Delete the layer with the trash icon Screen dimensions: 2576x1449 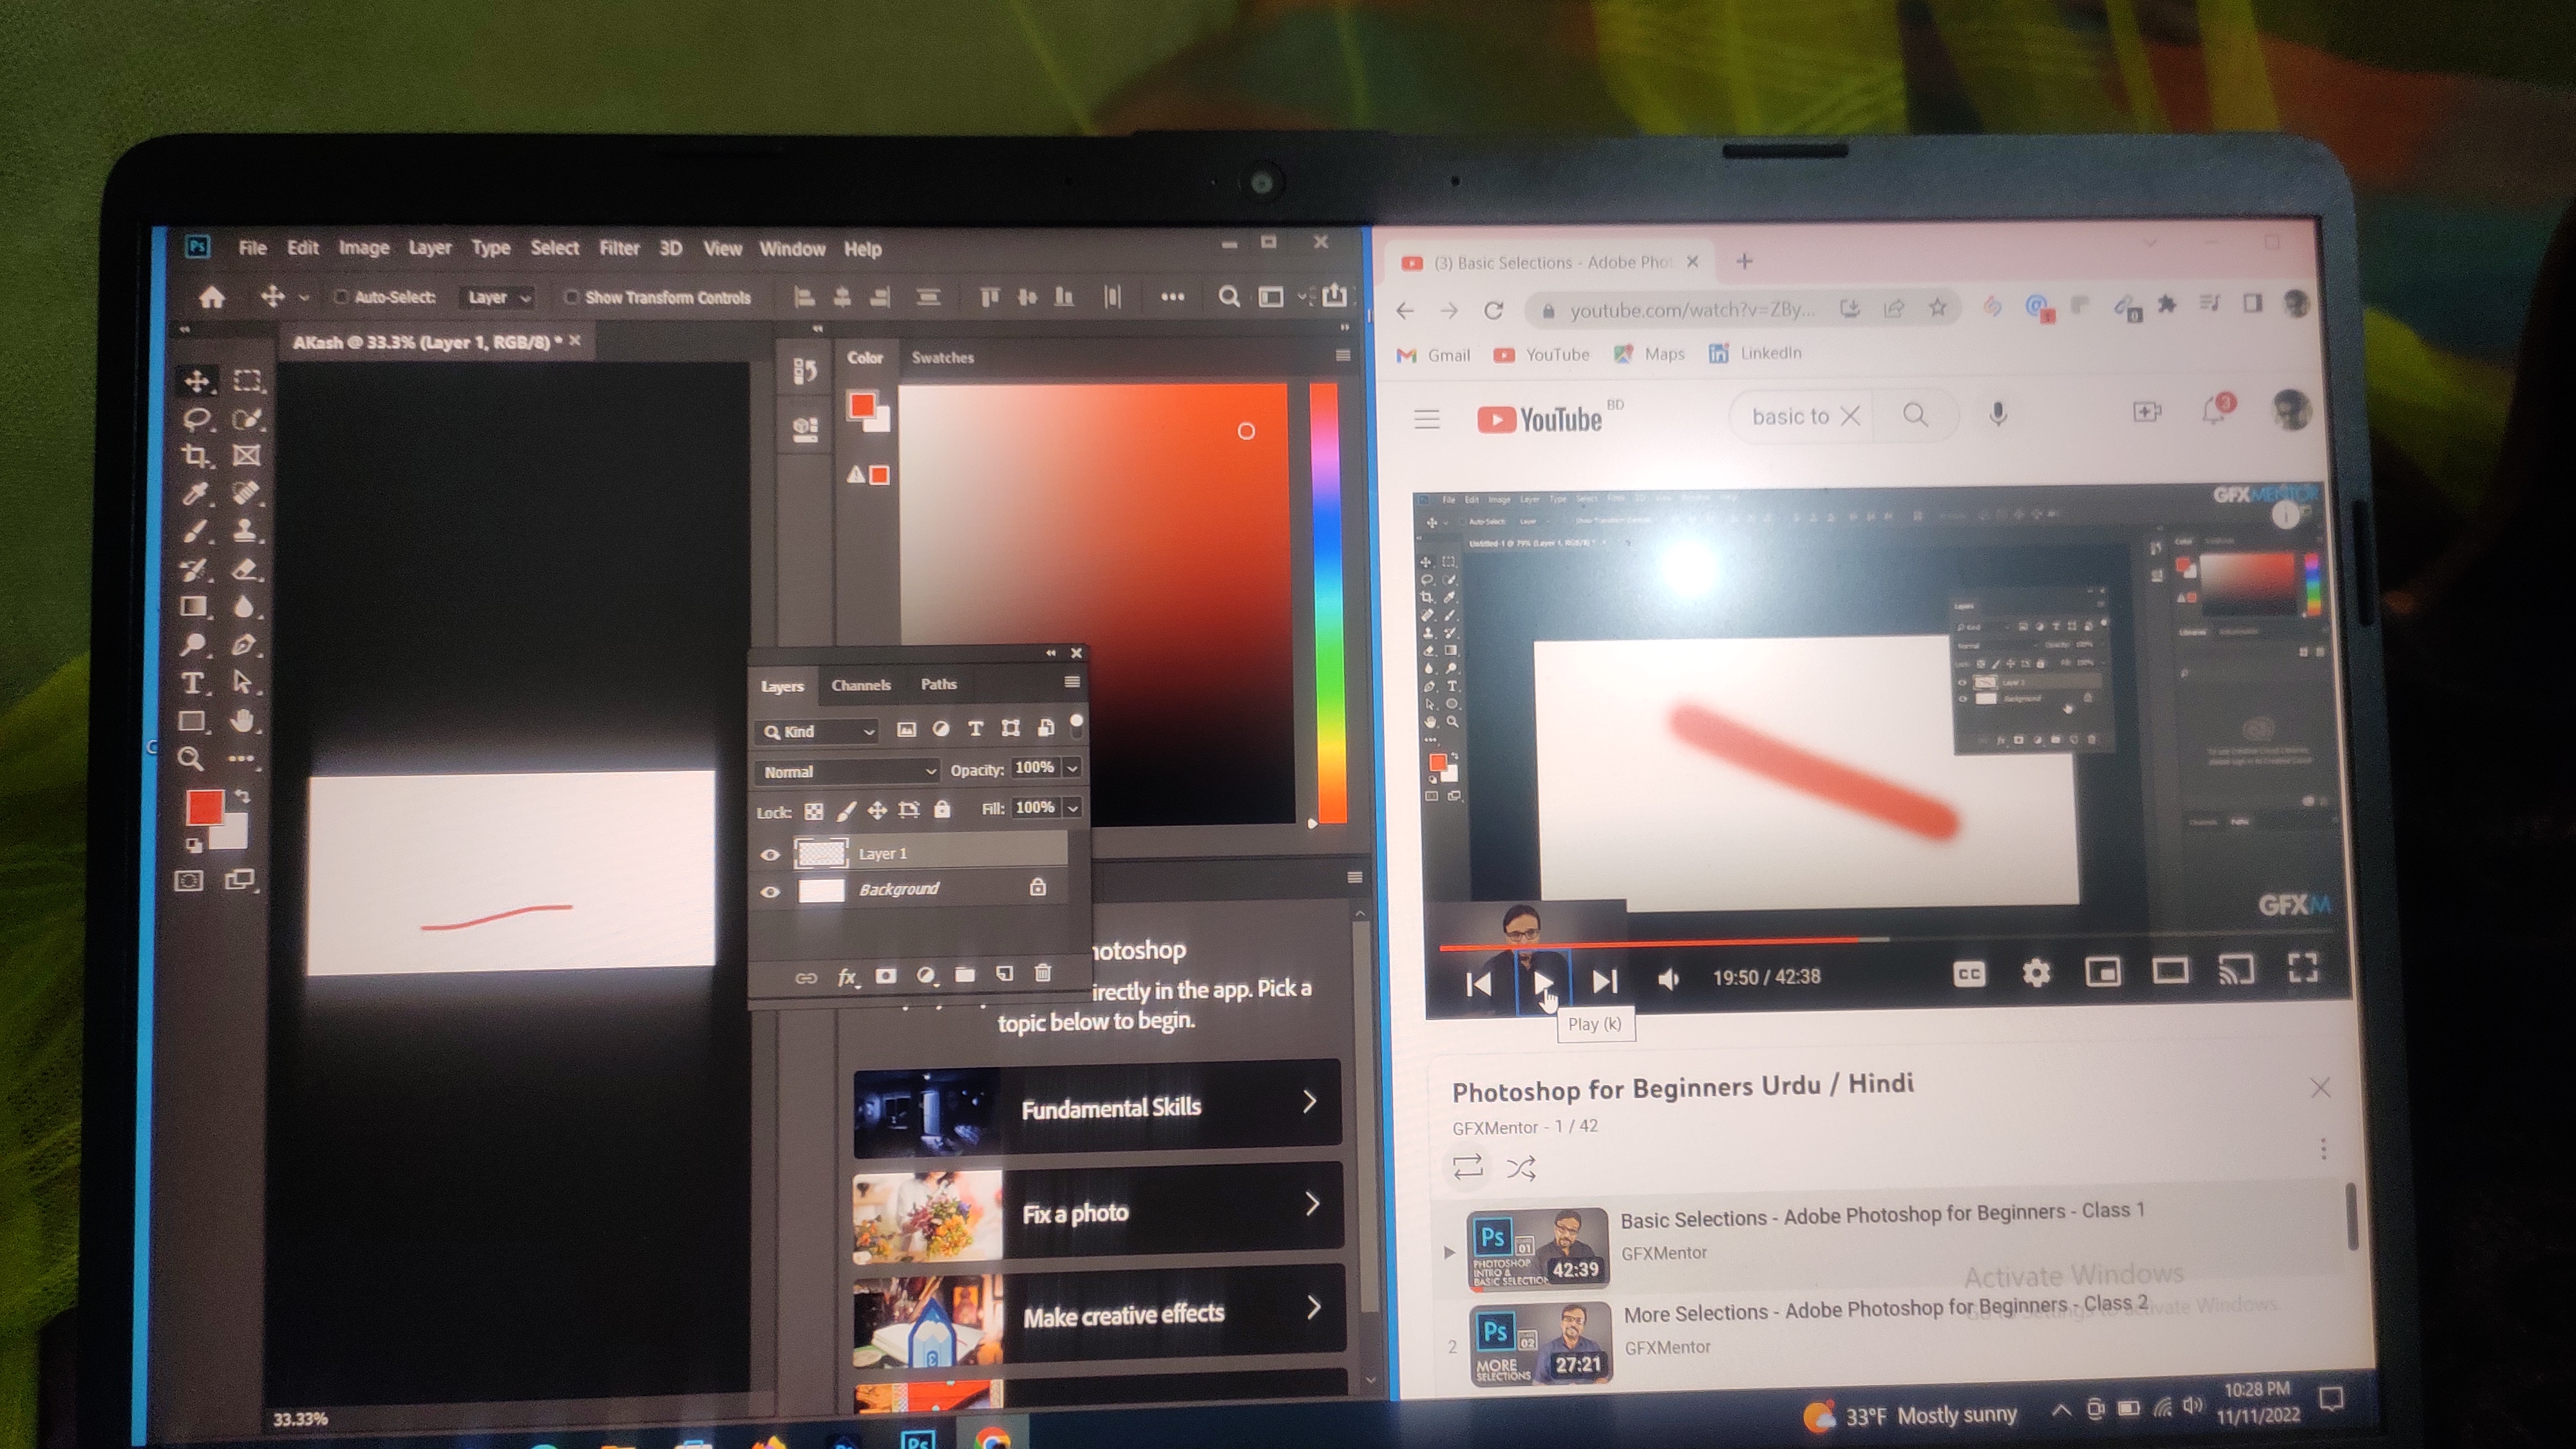[x=1043, y=972]
